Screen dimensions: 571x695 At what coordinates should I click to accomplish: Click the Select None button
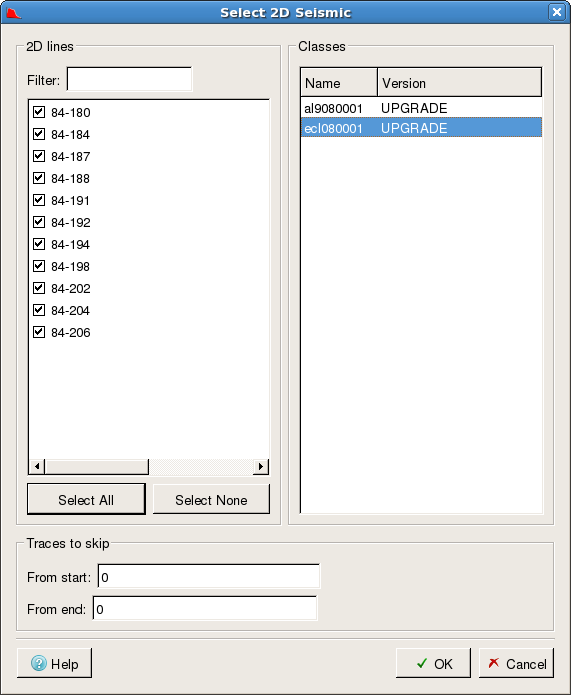click(211, 500)
